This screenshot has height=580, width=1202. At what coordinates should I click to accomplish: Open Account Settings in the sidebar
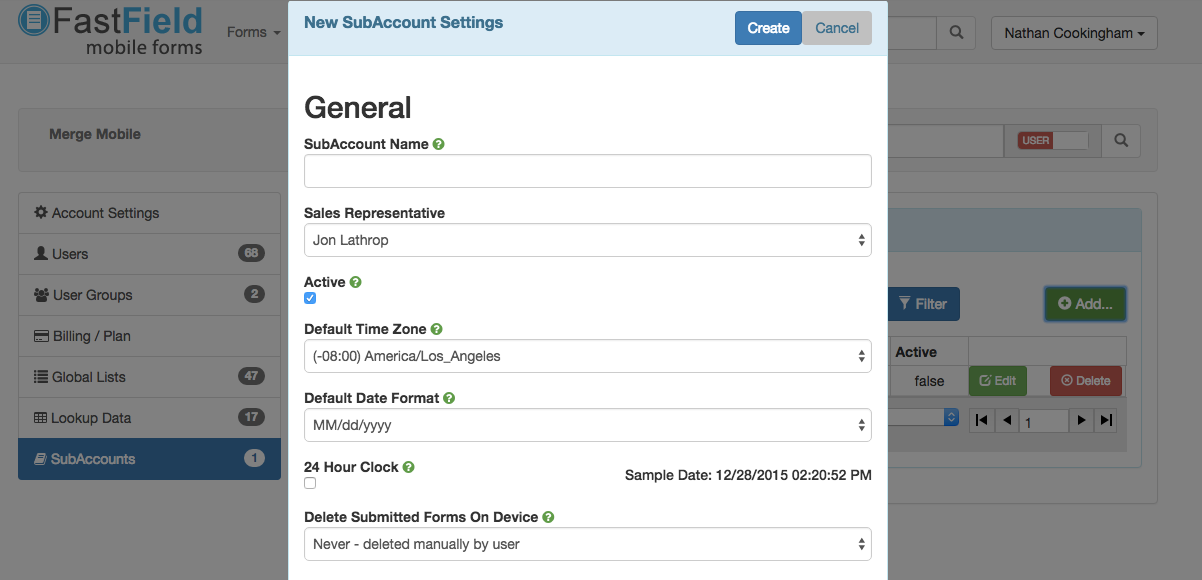105,213
